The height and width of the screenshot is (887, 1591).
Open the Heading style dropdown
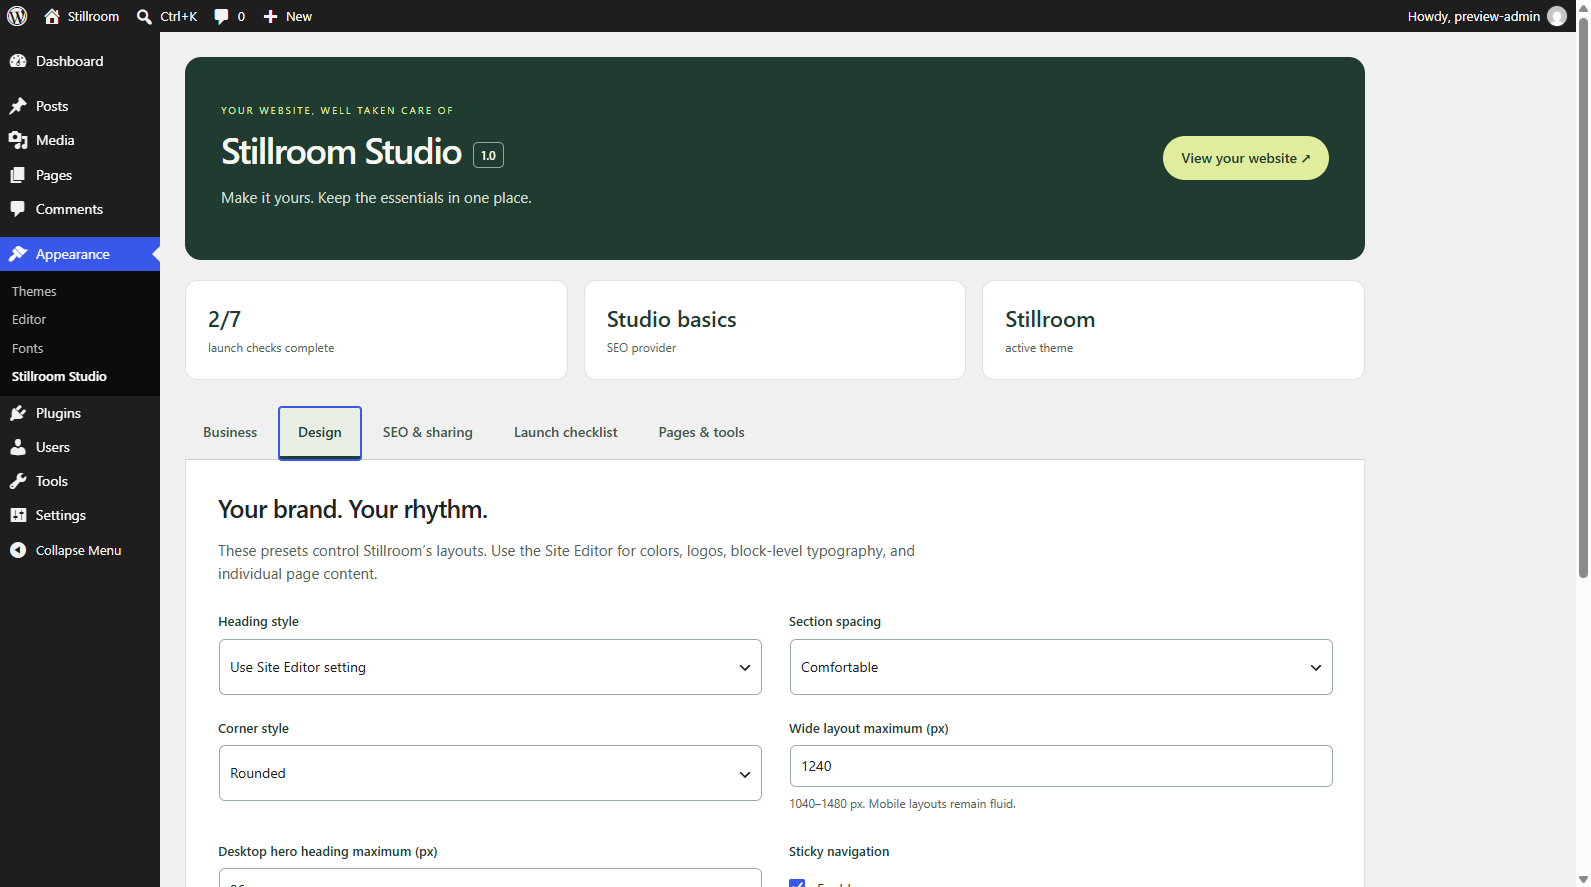490,667
